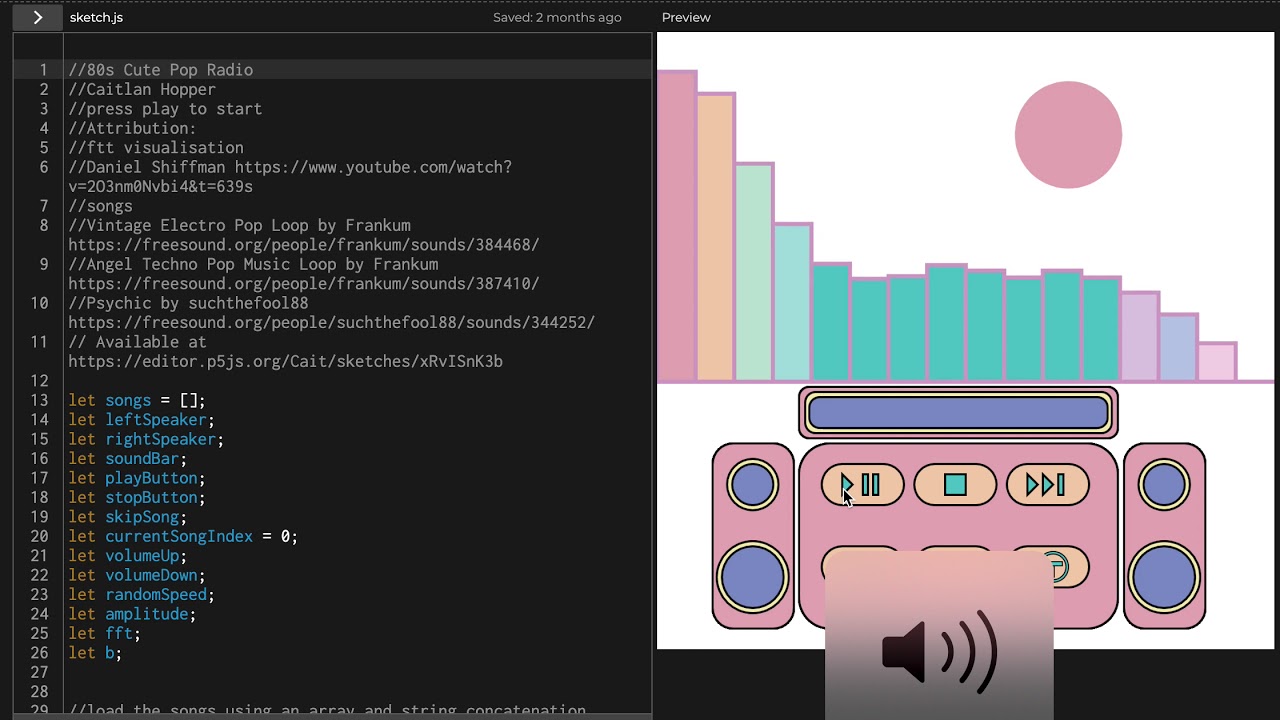Click the 'let playButton;' line
The image size is (1280, 720).
pos(137,478)
